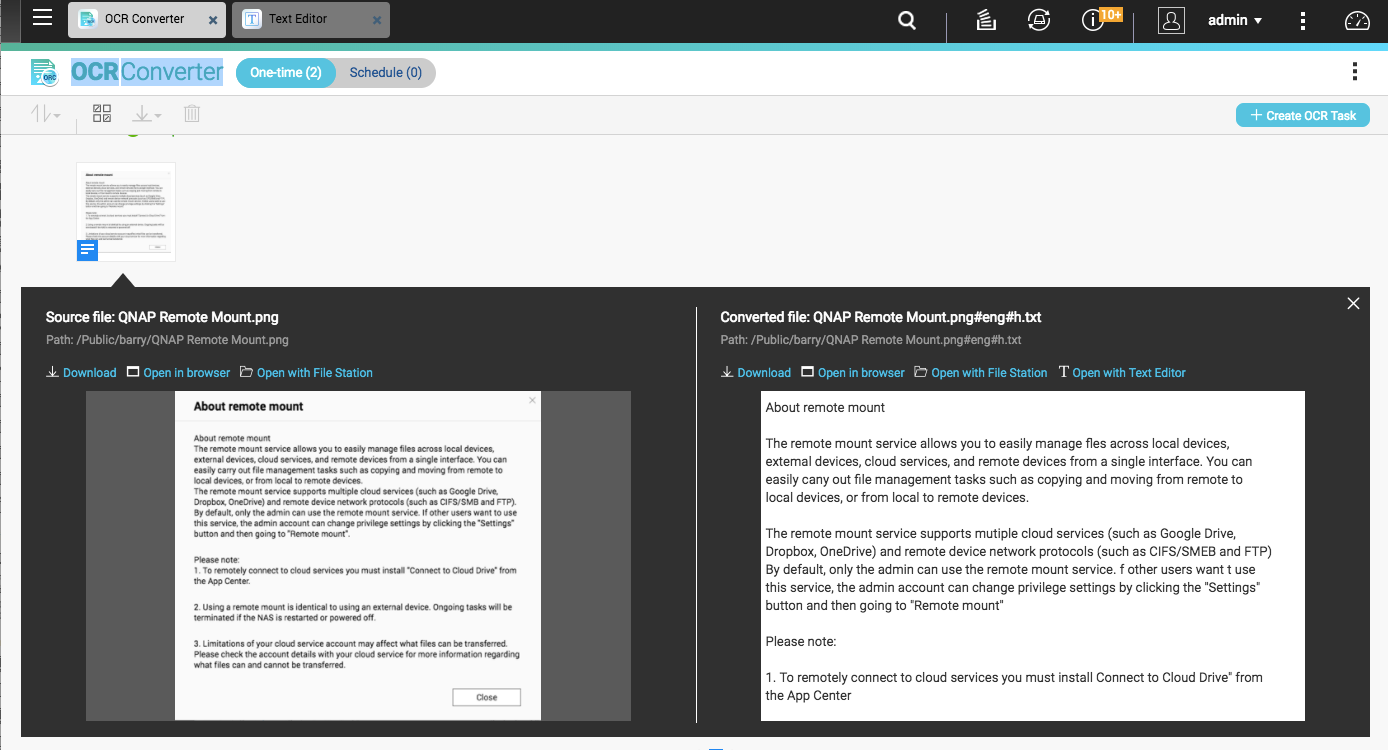
Task: Open the search magnifier in the top bar
Action: coord(907,20)
